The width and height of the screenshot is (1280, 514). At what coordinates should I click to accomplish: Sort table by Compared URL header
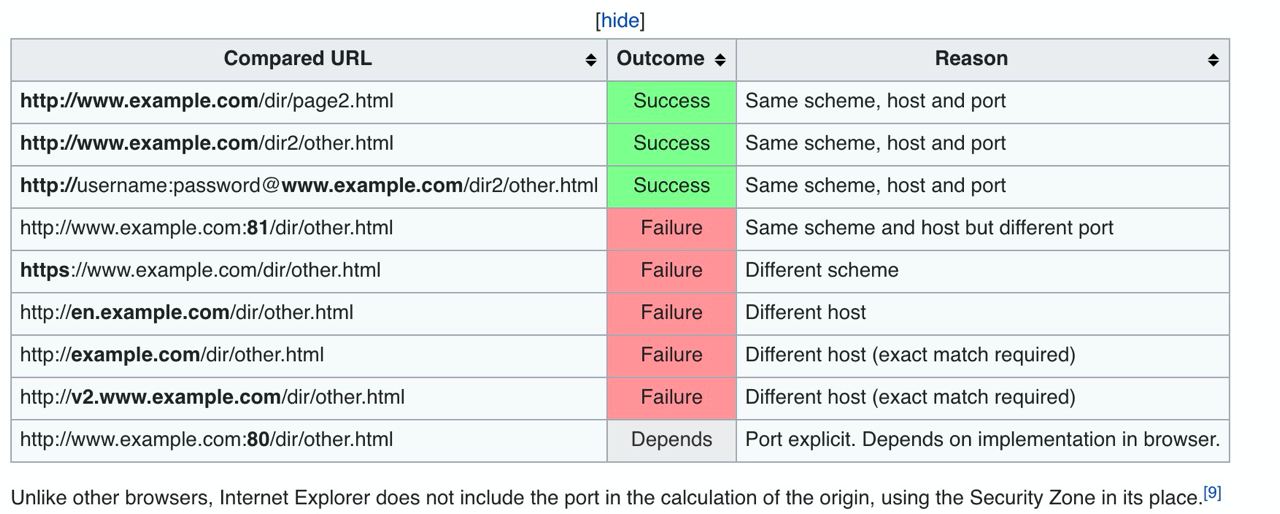[298, 59]
